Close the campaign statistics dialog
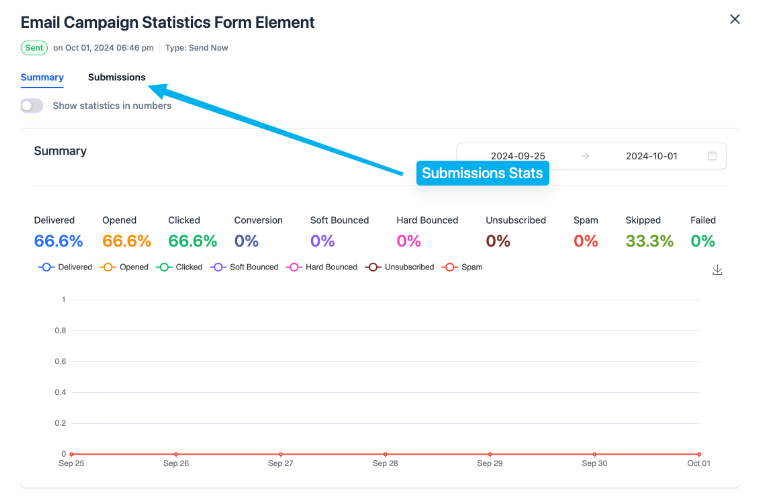 (735, 19)
